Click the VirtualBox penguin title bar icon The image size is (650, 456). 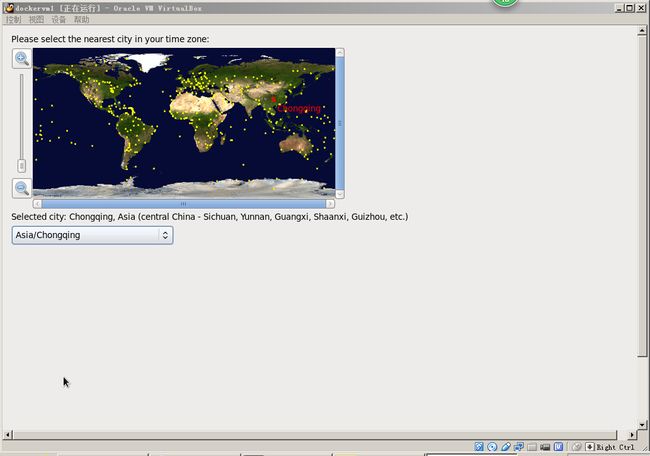tap(9, 7)
